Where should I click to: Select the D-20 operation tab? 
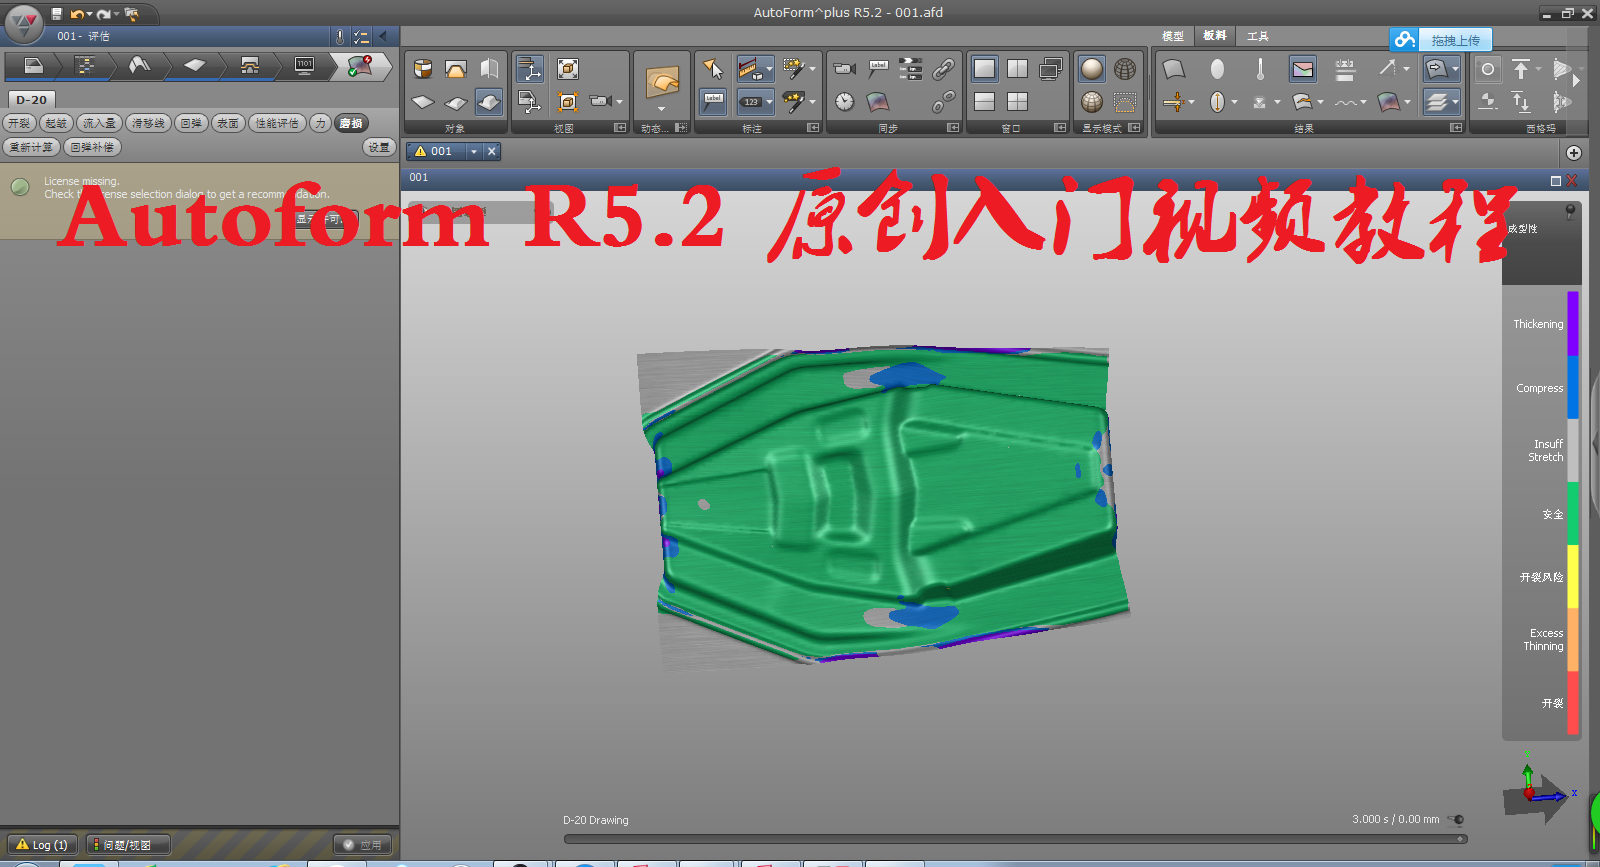click(x=32, y=100)
